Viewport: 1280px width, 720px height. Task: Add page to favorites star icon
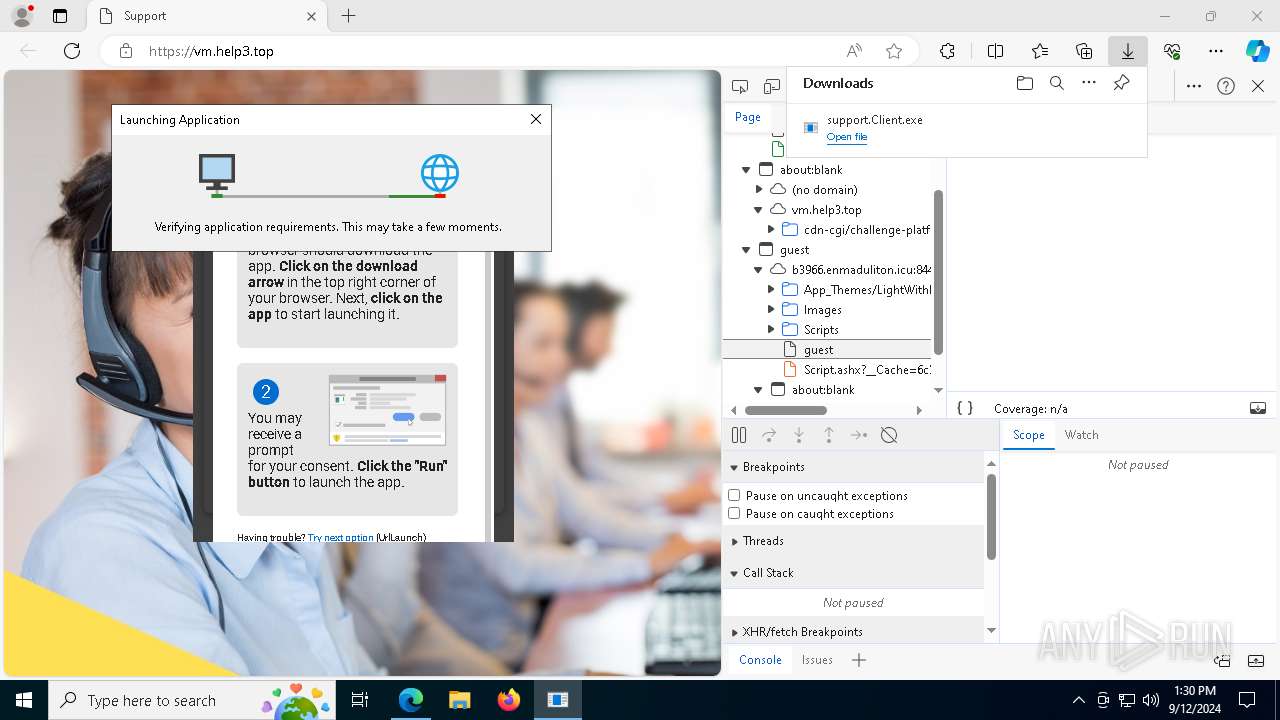[x=894, y=51]
